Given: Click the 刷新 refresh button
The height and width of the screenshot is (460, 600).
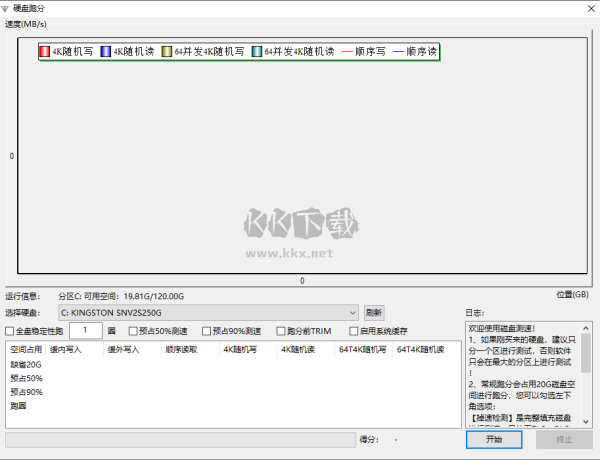Looking at the screenshot, I should (x=374, y=313).
